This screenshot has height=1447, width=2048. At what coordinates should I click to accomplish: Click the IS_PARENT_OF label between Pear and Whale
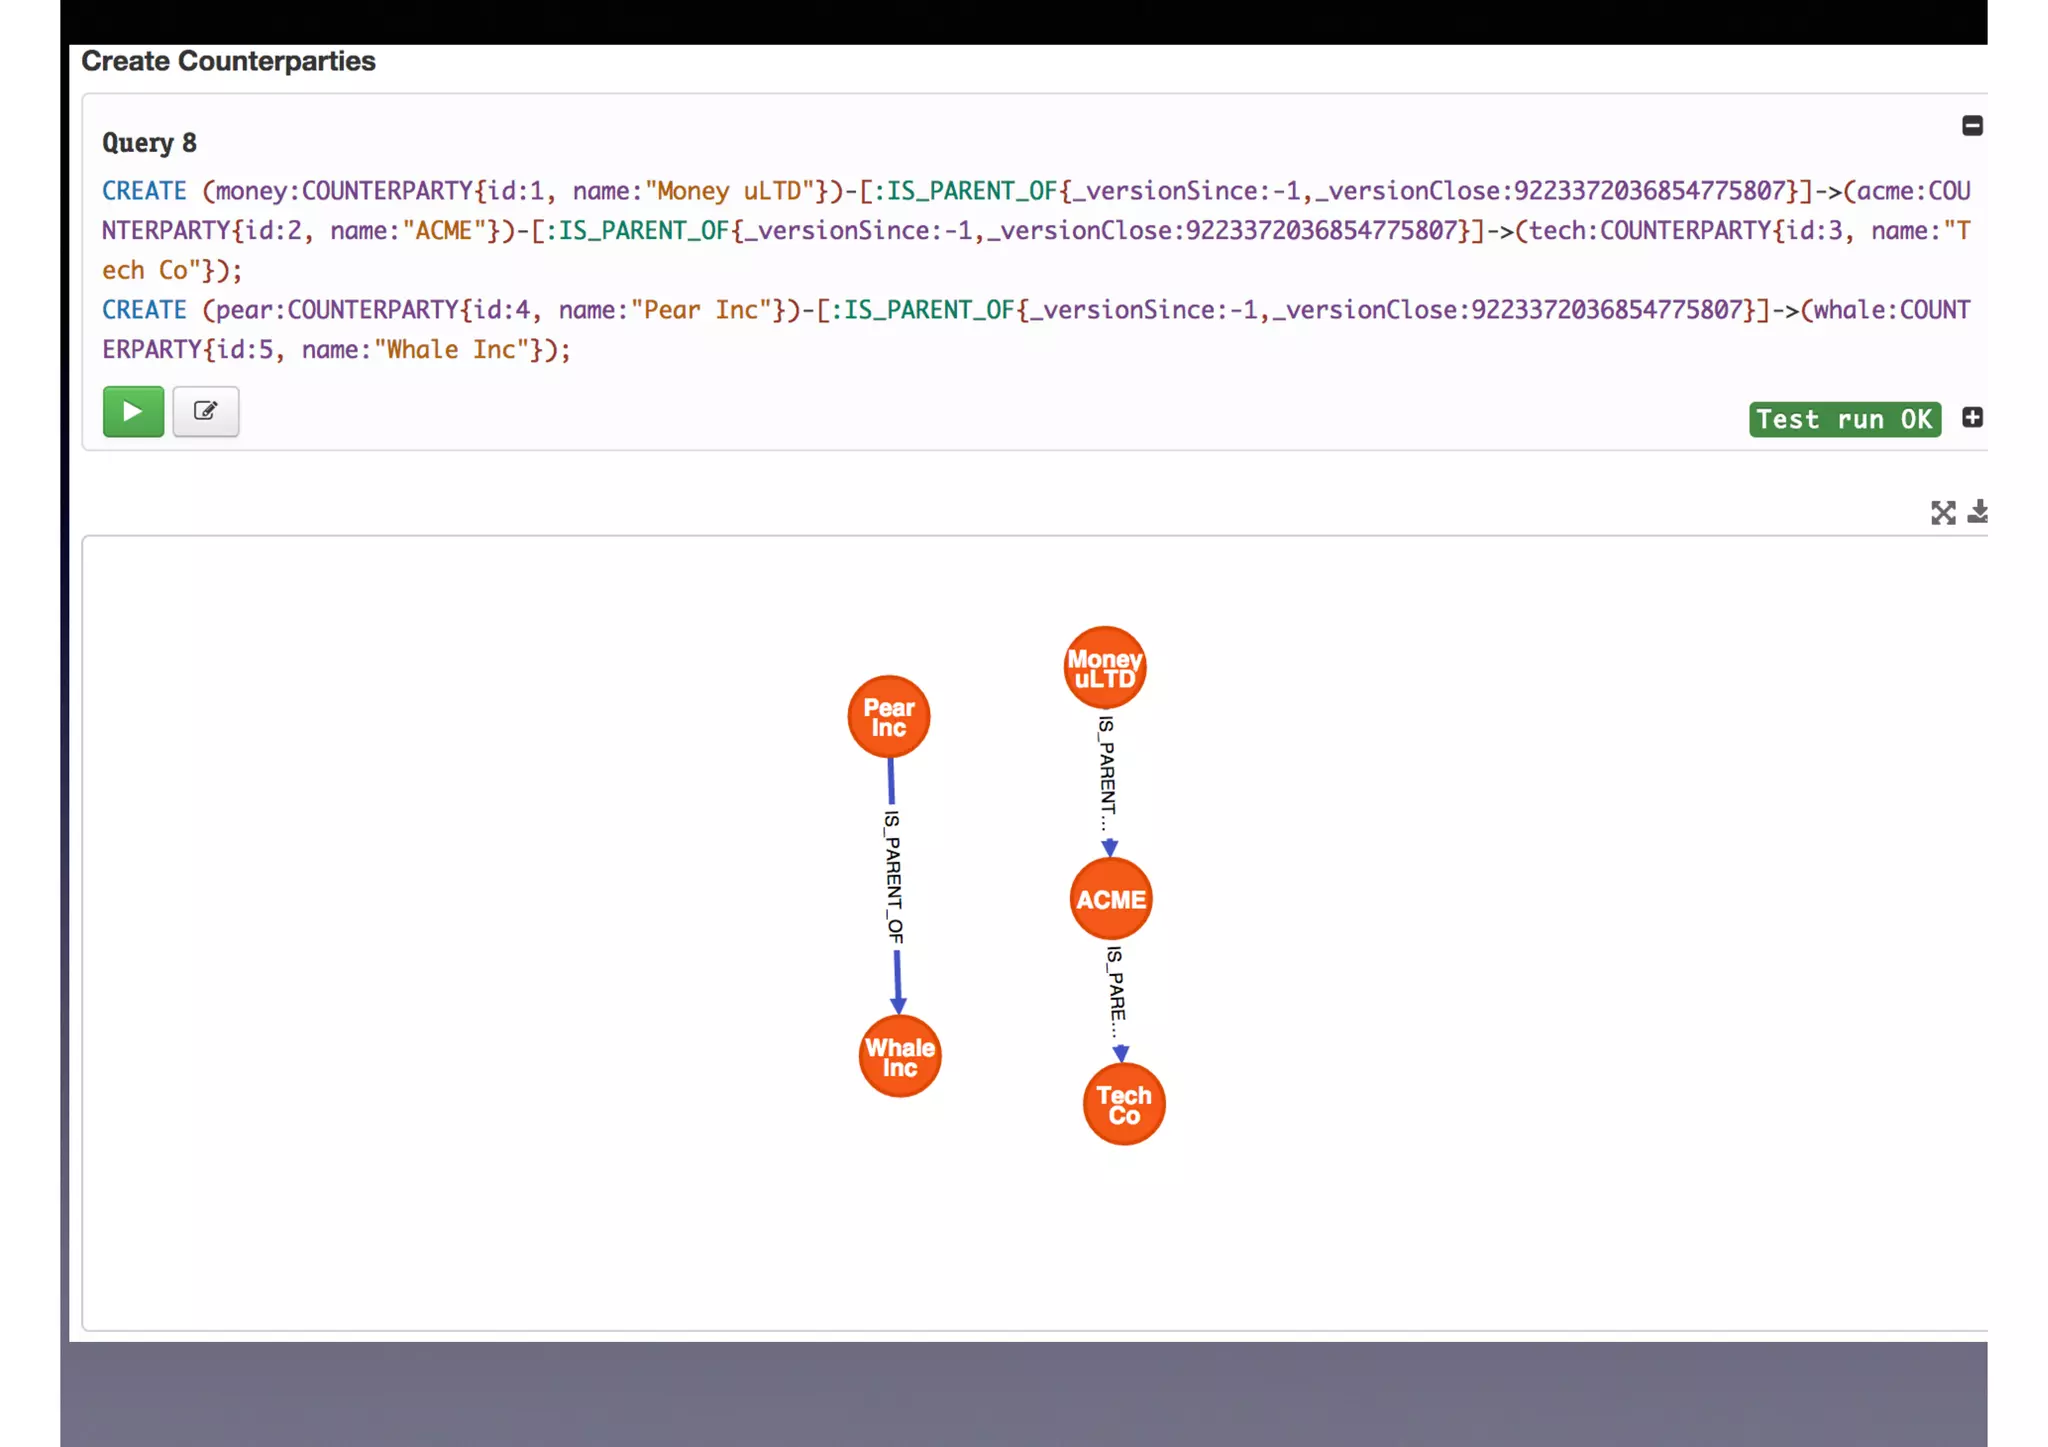click(893, 877)
